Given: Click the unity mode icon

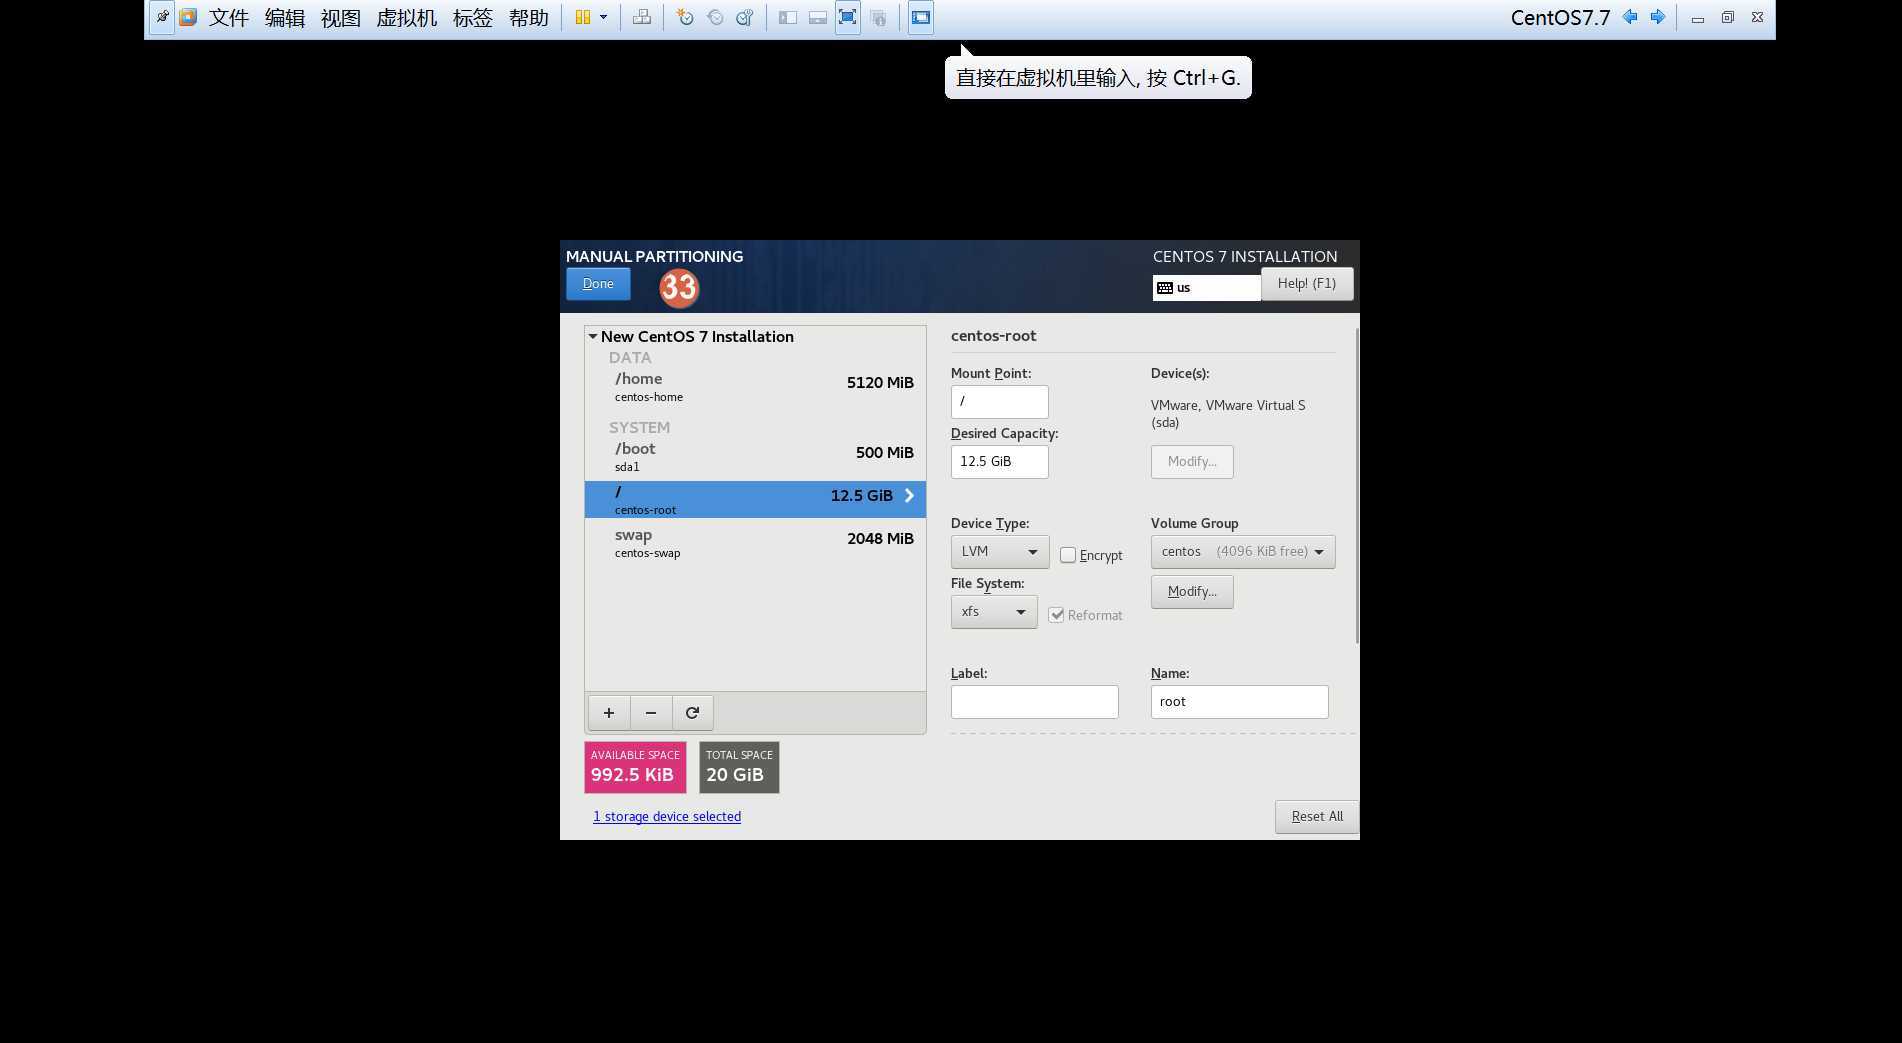Looking at the screenshot, I should click(878, 17).
